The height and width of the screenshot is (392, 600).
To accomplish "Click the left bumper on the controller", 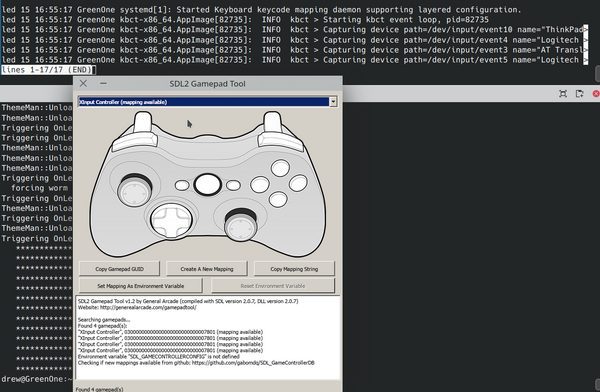I will [x=135, y=141].
